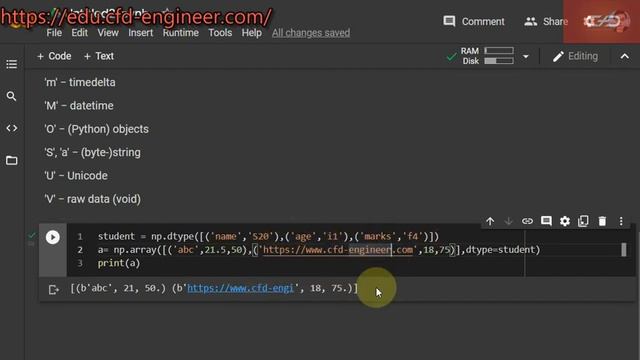Copy link to cell icon
Screen dimensions: 640x360
point(527,221)
